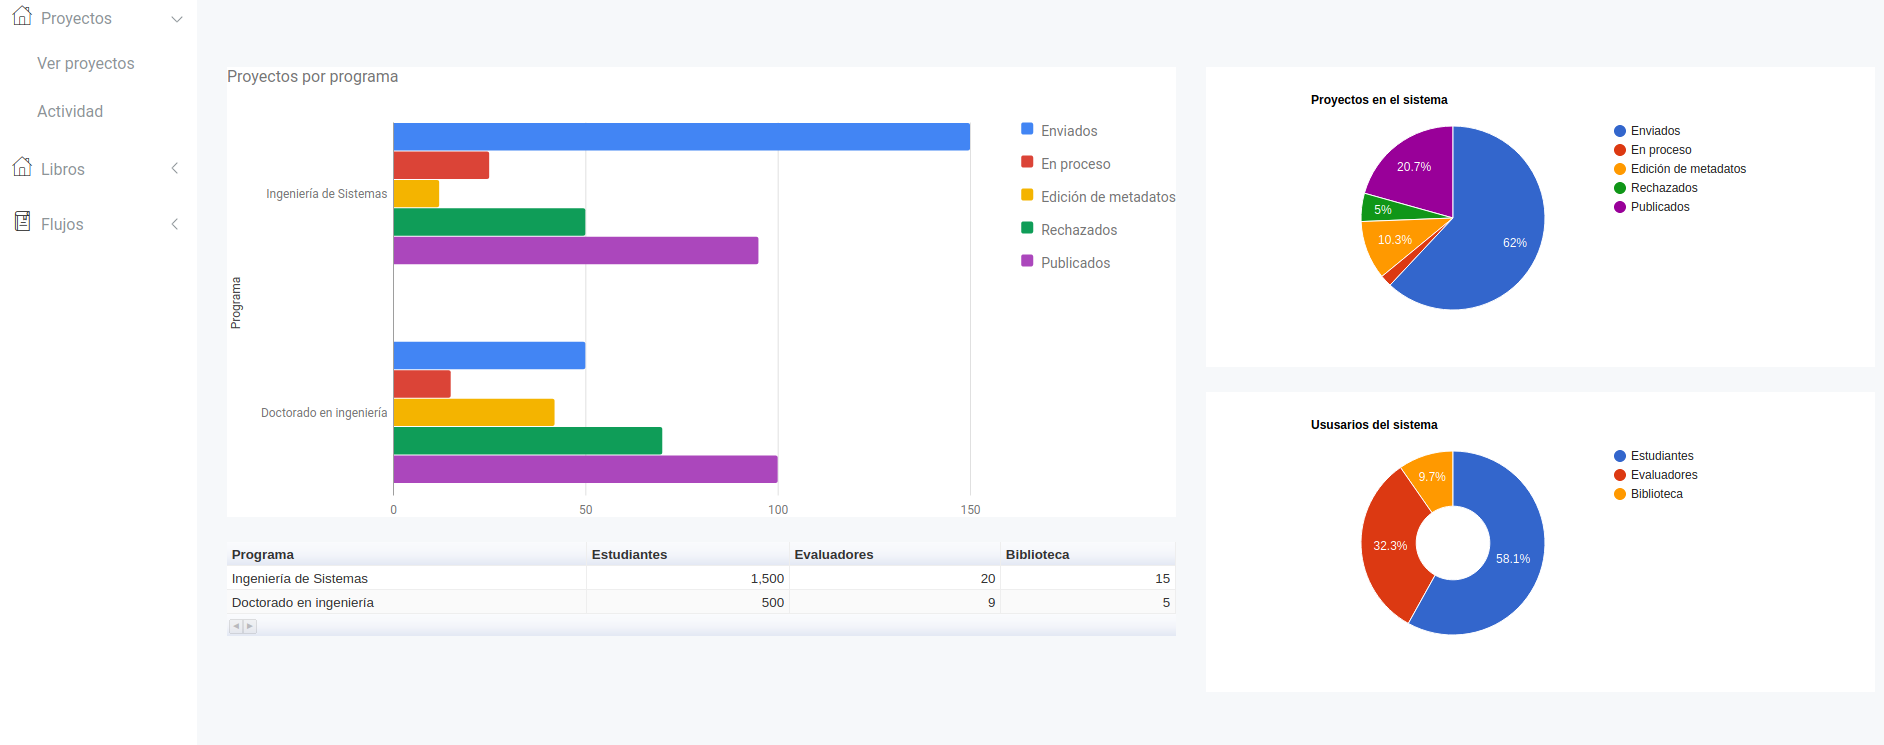Click the orange Biblioteca legend dot
This screenshot has width=1884, height=745.
pyautogui.click(x=1619, y=494)
